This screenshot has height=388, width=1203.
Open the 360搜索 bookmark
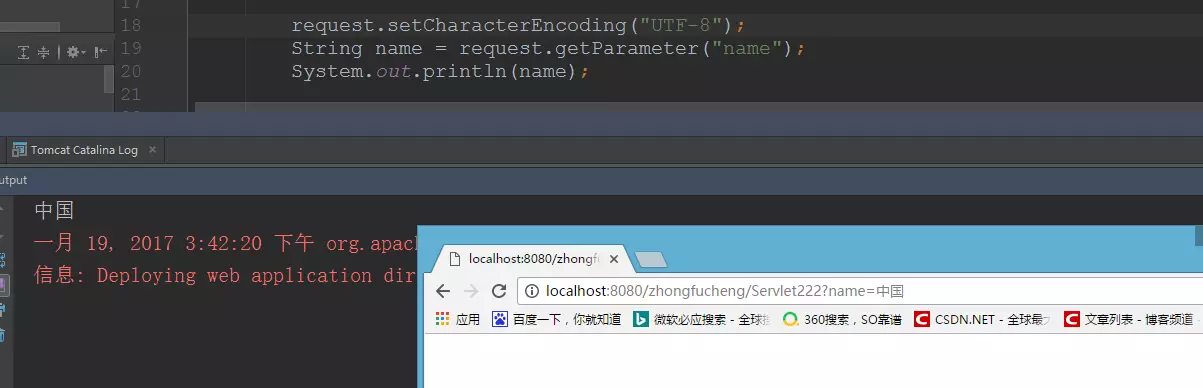tap(842, 320)
